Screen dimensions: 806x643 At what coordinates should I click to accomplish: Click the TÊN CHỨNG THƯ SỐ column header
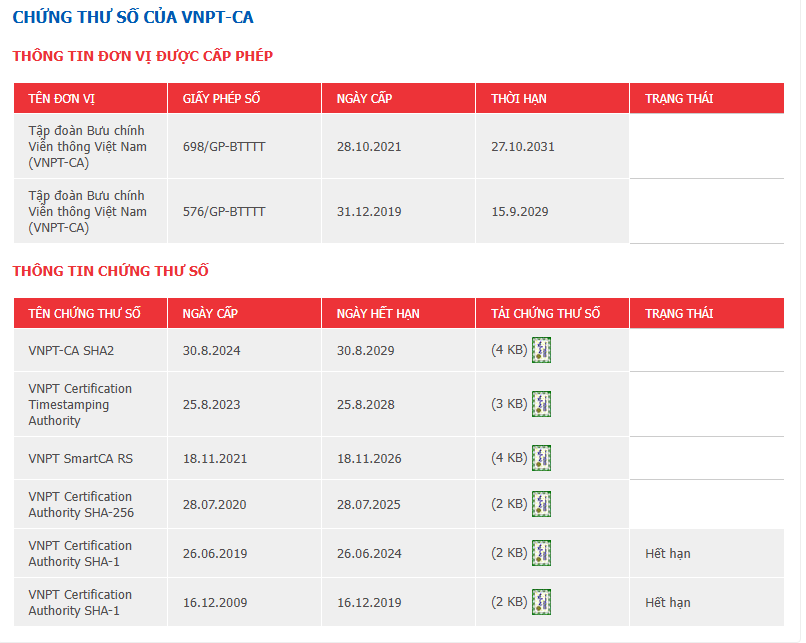pos(90,313)
